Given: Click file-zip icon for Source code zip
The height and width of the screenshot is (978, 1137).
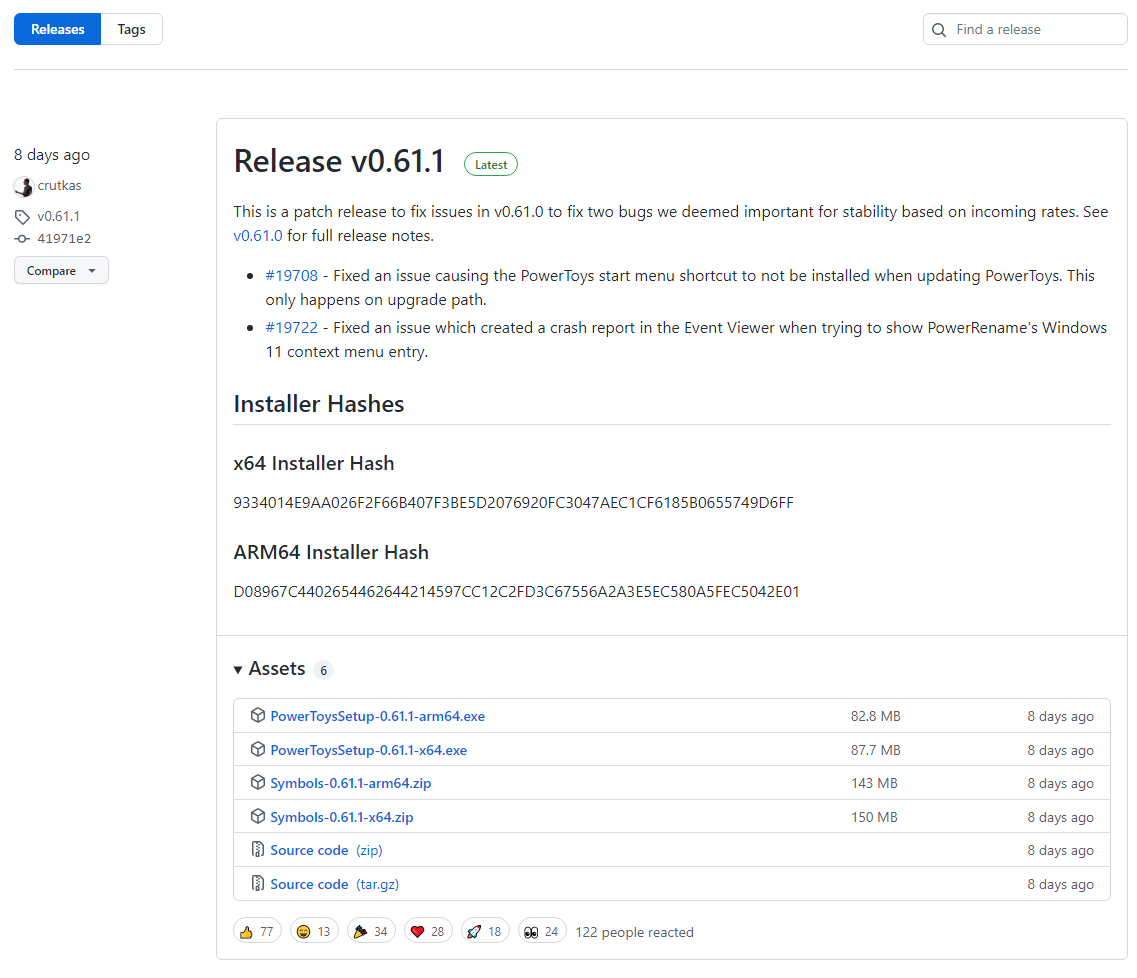Looking at the screenshot, I should pos(257,850).
